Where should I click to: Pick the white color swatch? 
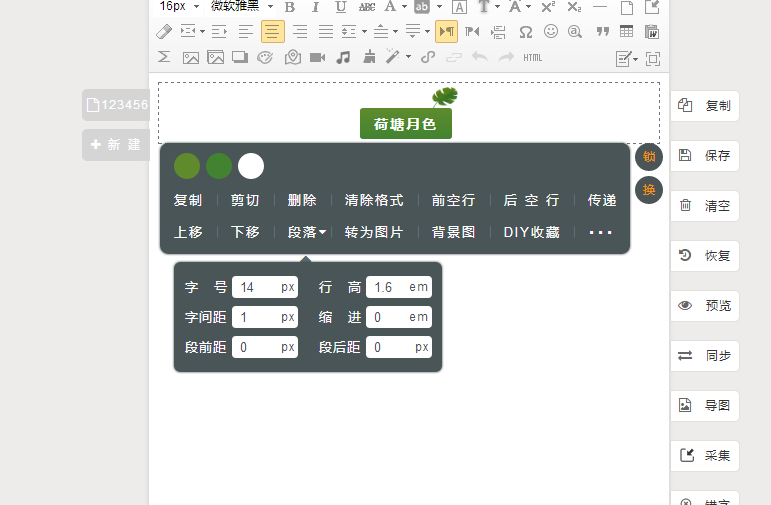click(251, 166)
